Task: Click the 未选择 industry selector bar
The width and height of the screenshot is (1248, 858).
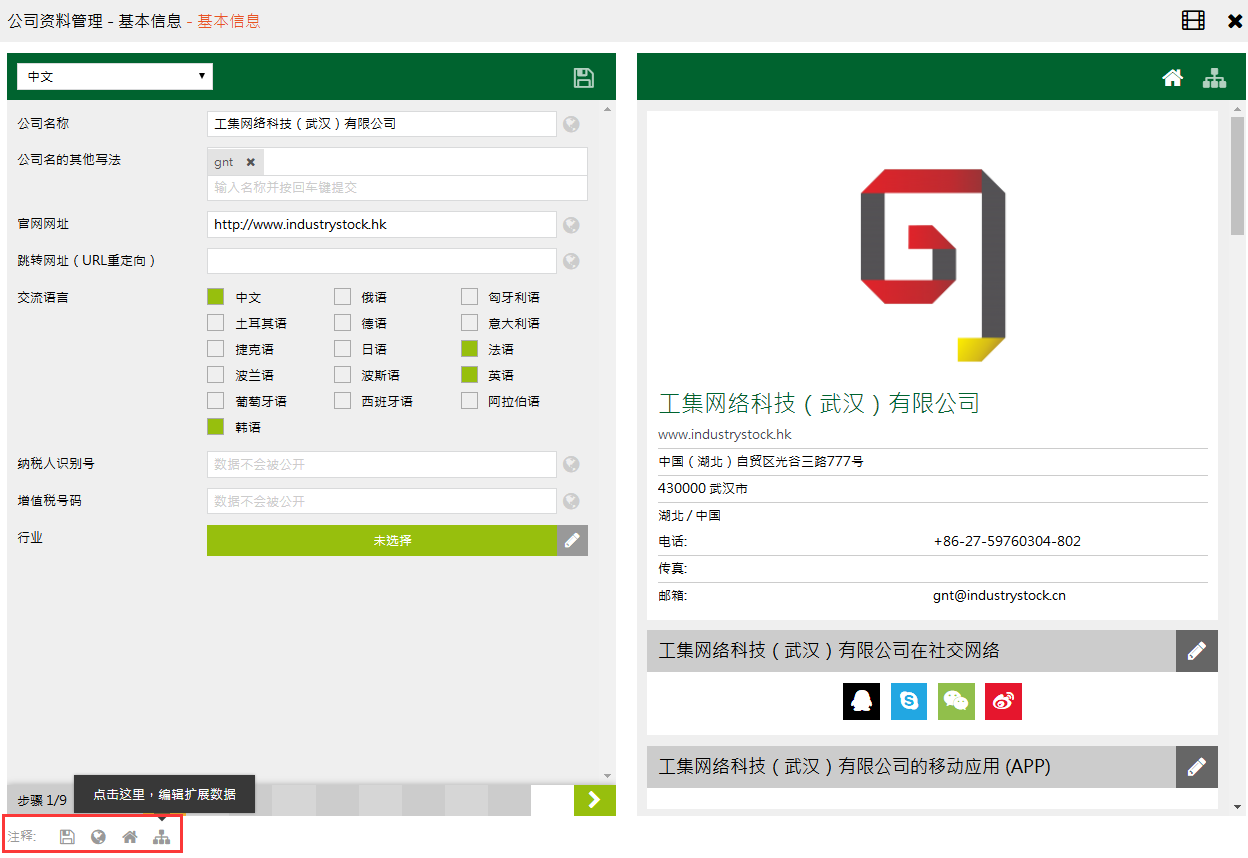Action: (382, 541)
